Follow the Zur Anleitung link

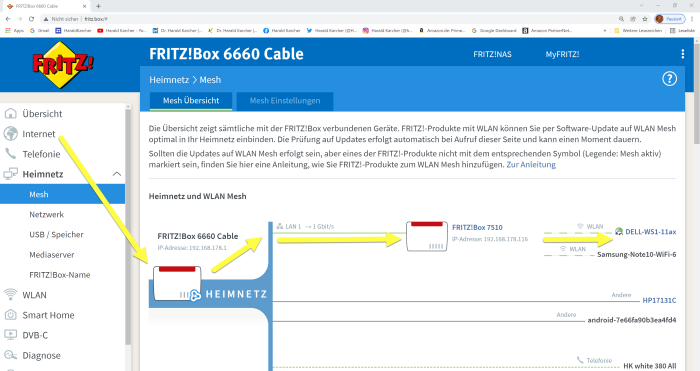[531, 164]
